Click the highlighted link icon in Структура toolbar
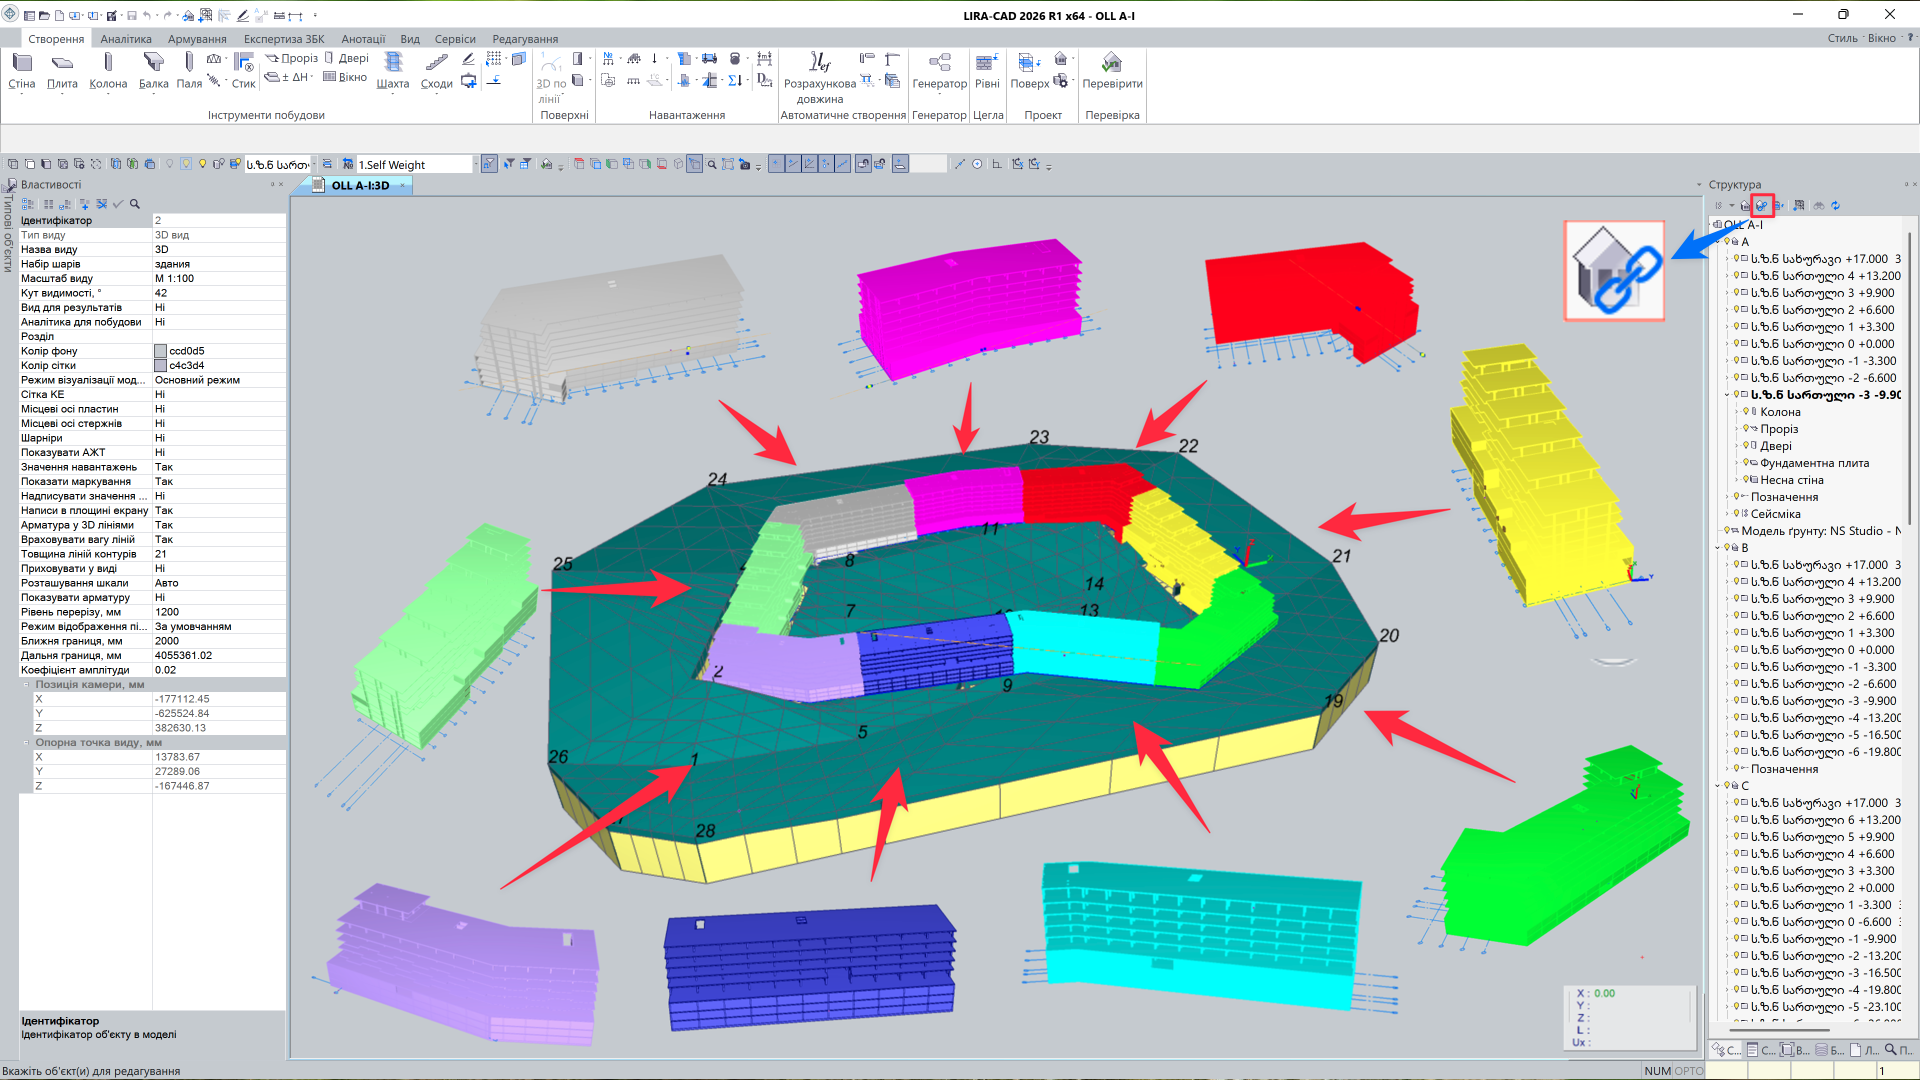The image size is (1920, 1080). [1762, 205]
